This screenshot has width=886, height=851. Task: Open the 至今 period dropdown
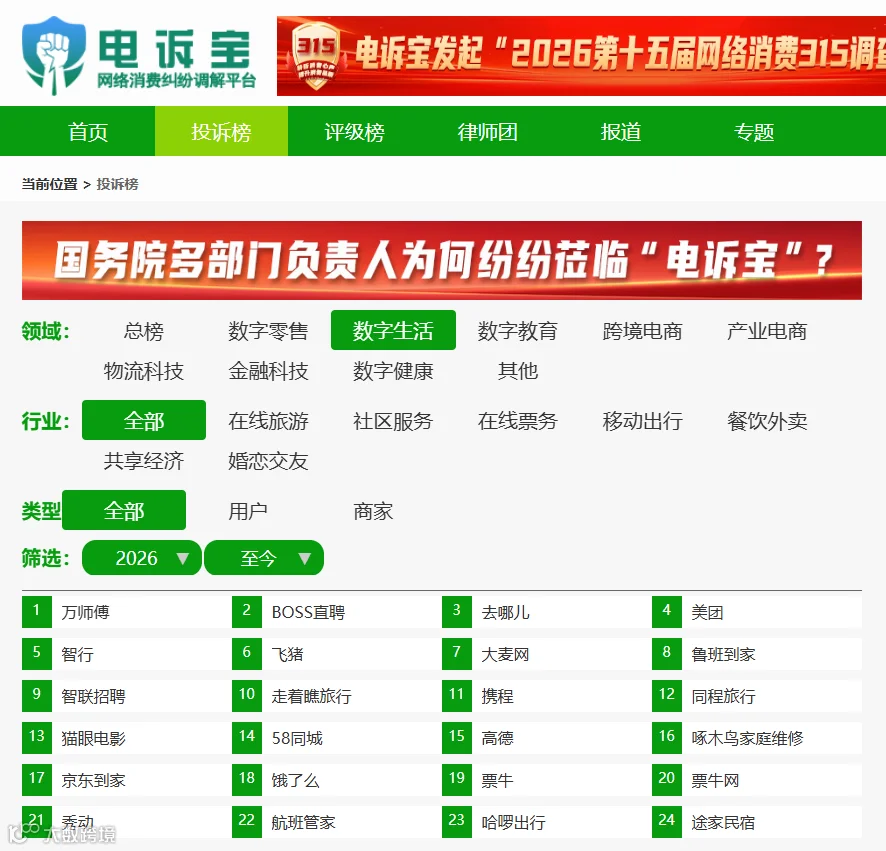click(x=264, y=558)
